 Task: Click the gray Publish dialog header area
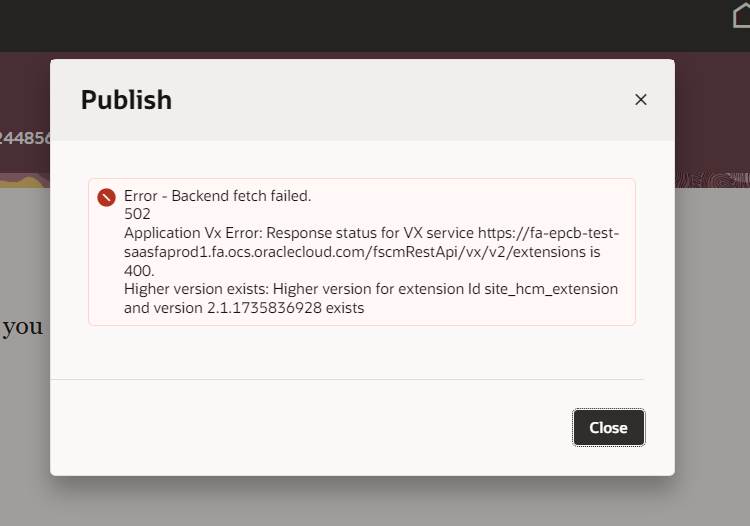click(x=362, y=100)
